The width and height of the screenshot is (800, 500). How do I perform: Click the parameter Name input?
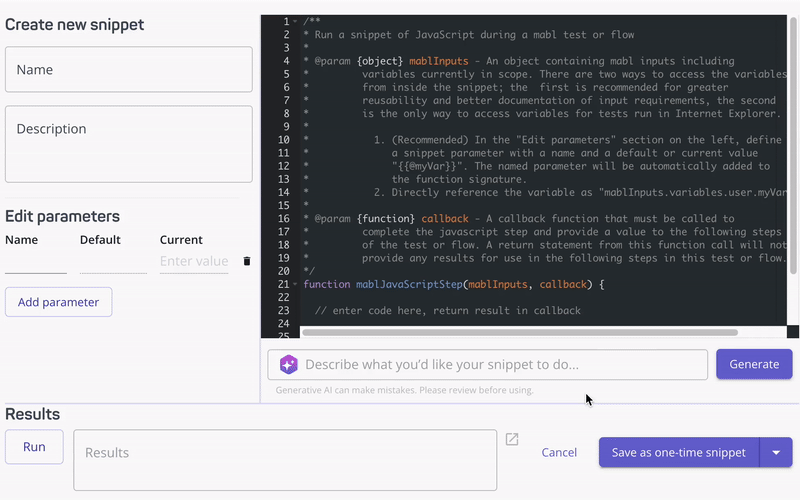[x=36, y=262]
